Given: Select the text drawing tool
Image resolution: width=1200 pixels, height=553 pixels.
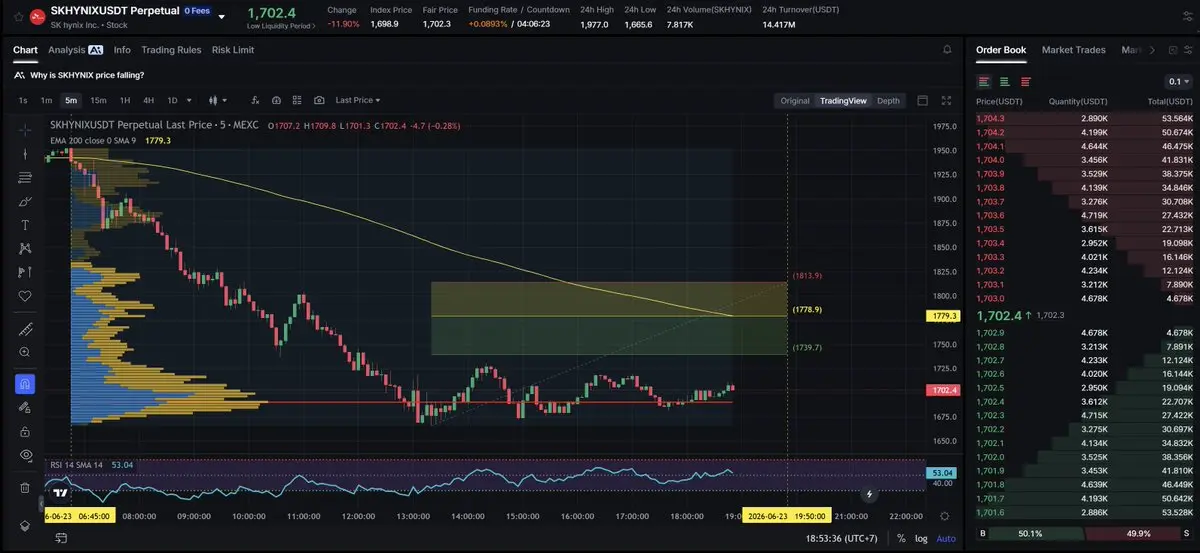Looking at the screenshot, I should (x=25, y=225).
